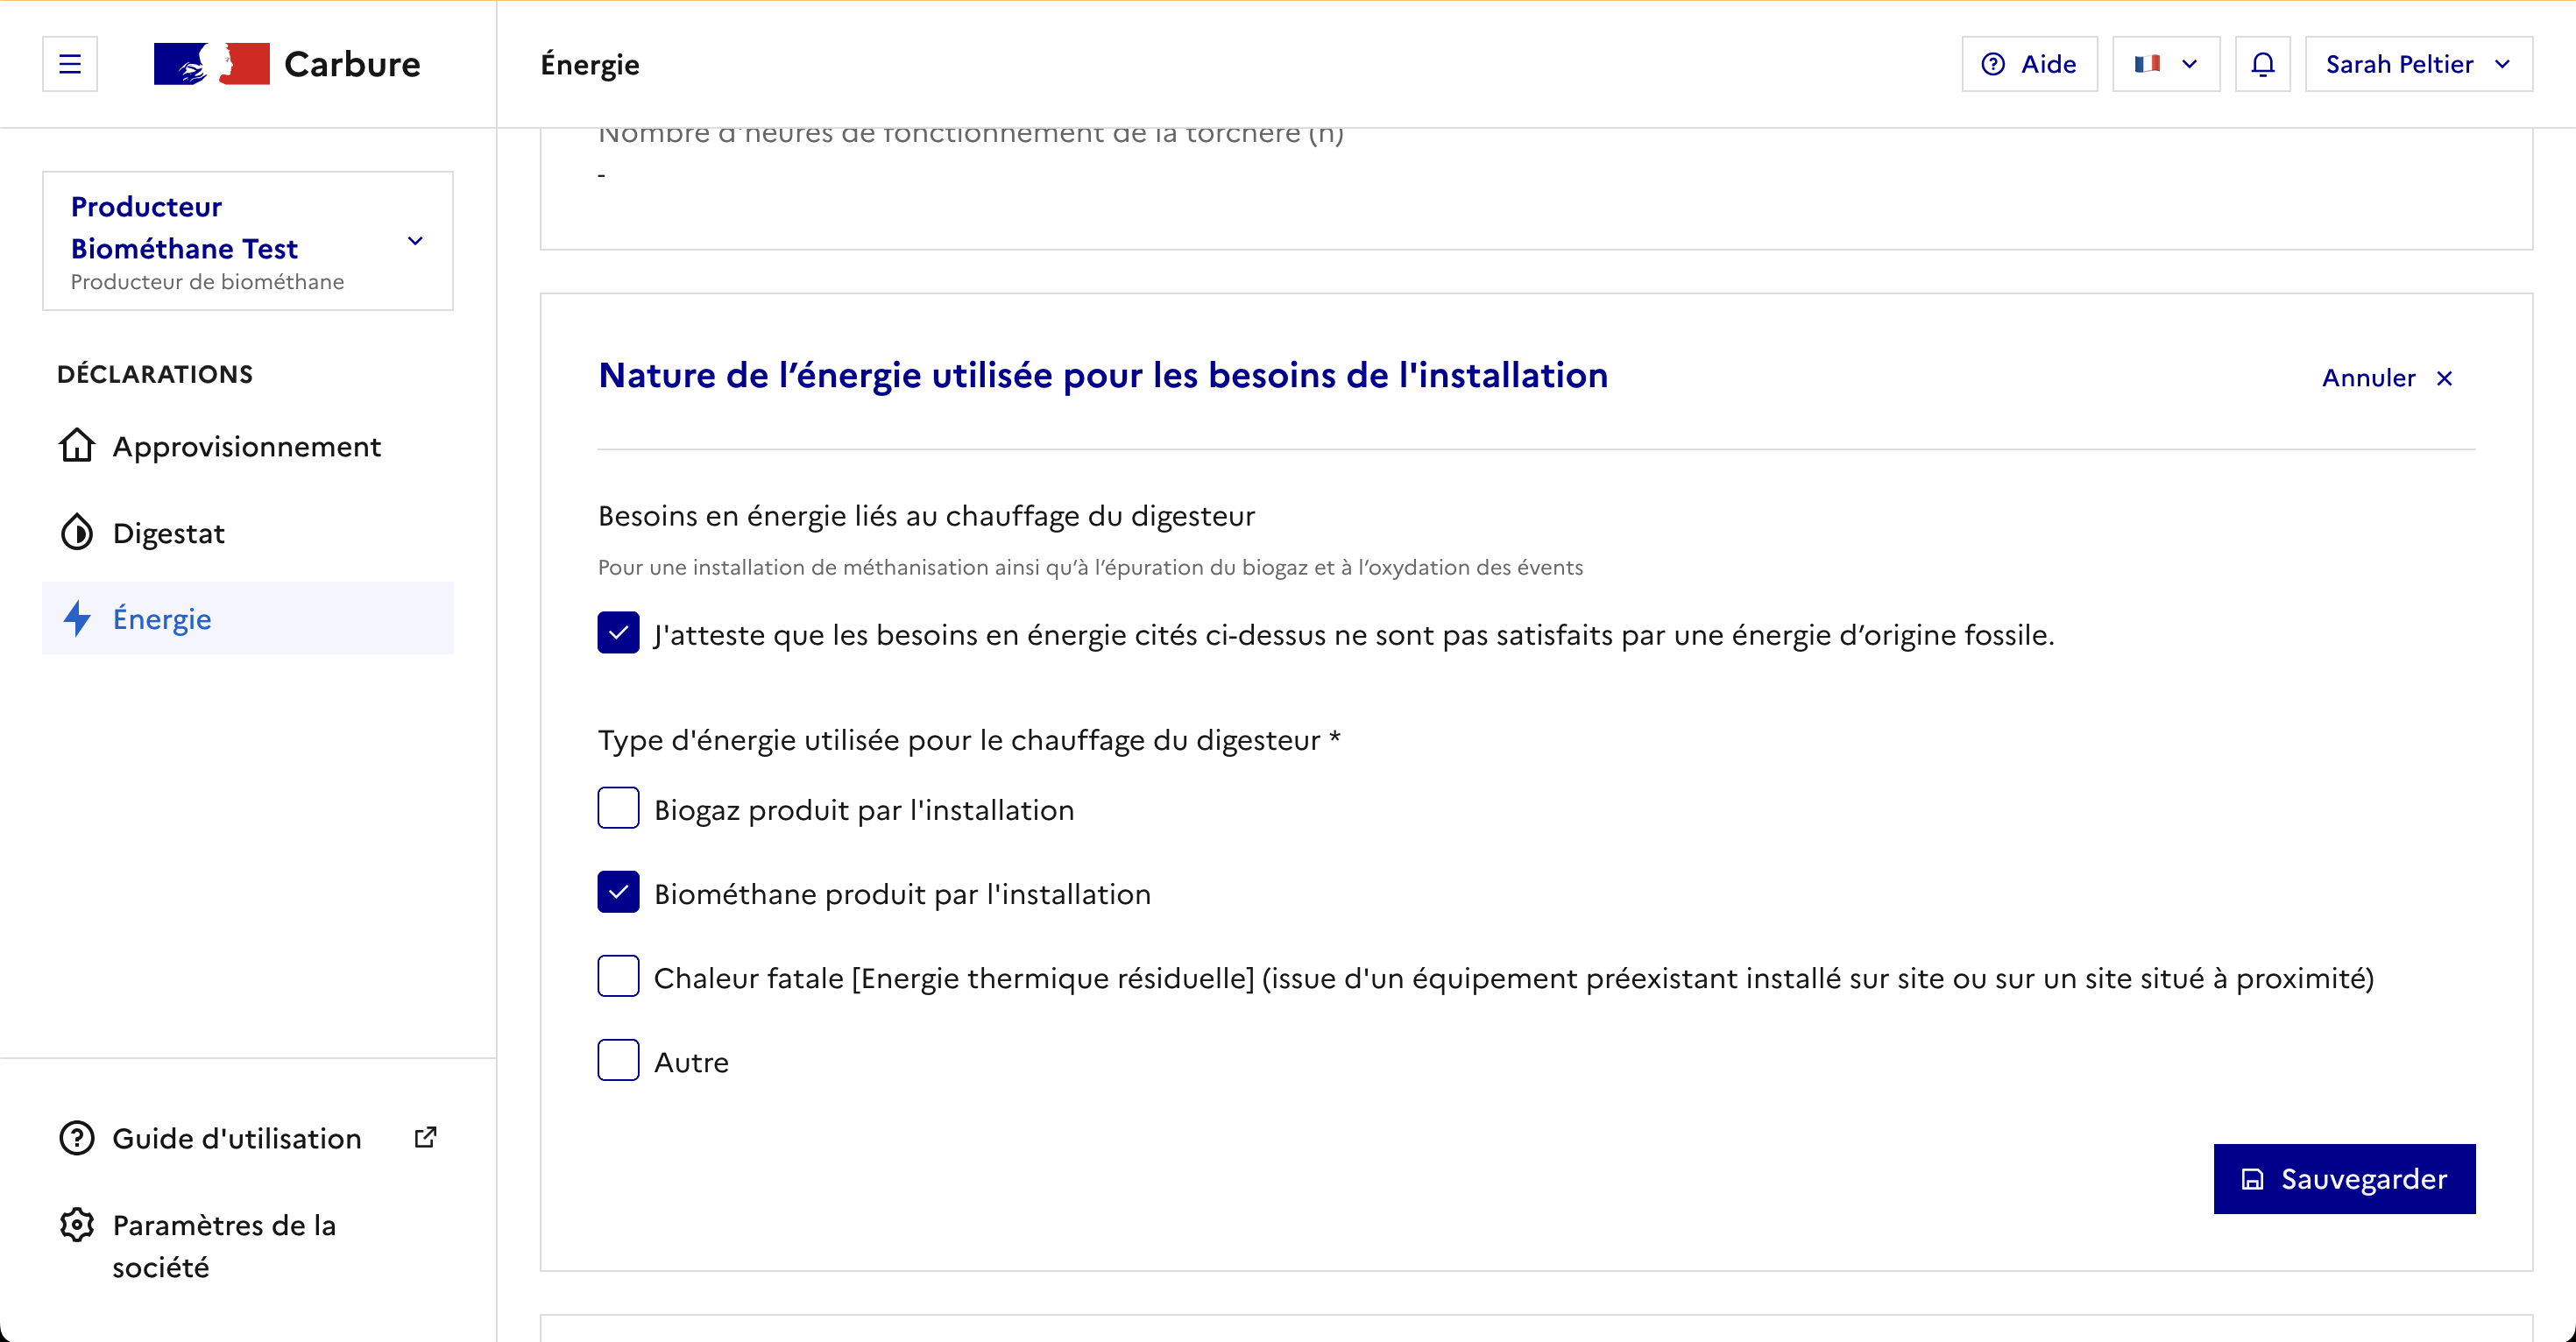
Task: Open the Sarah Peltier user menu
Action: pyautogui.click(x=2417, y=64)
